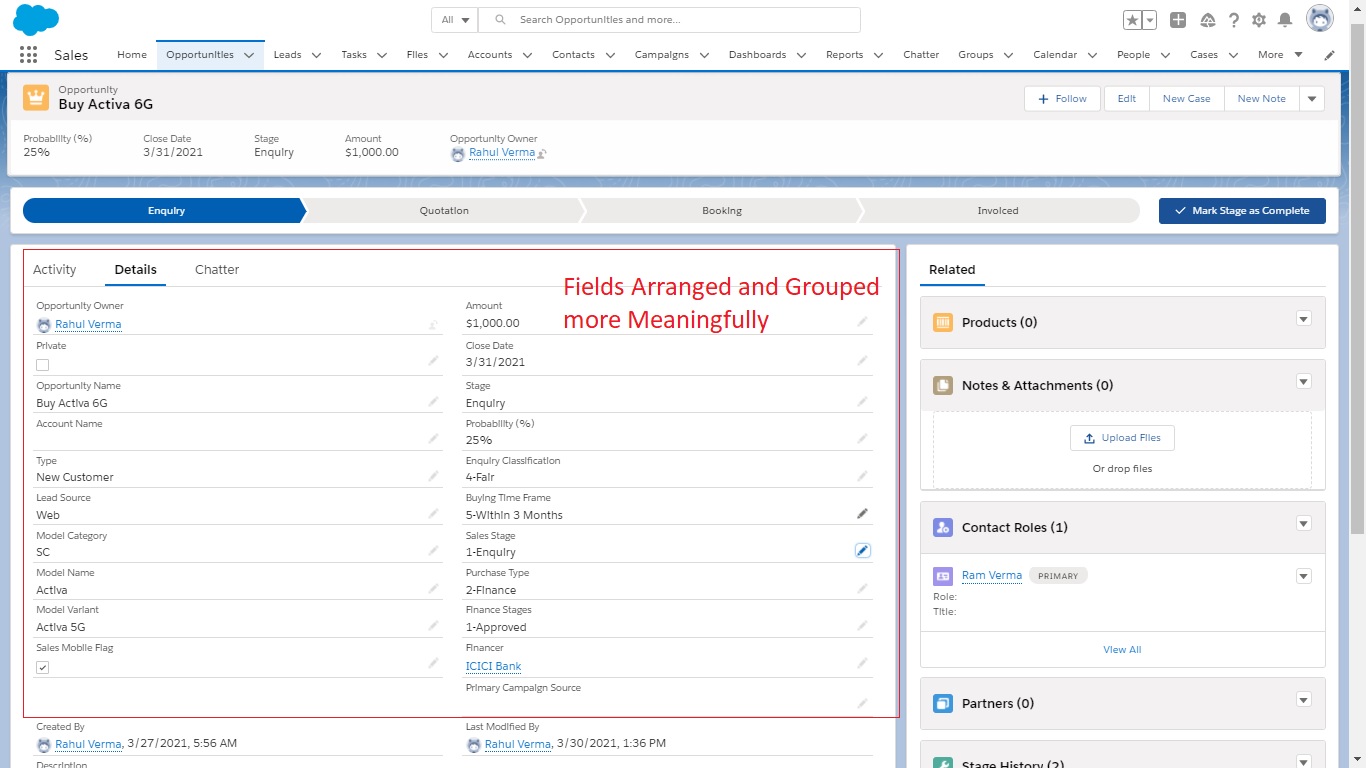Click the pencil to edit navigation items

click(x=1329, y=55)
